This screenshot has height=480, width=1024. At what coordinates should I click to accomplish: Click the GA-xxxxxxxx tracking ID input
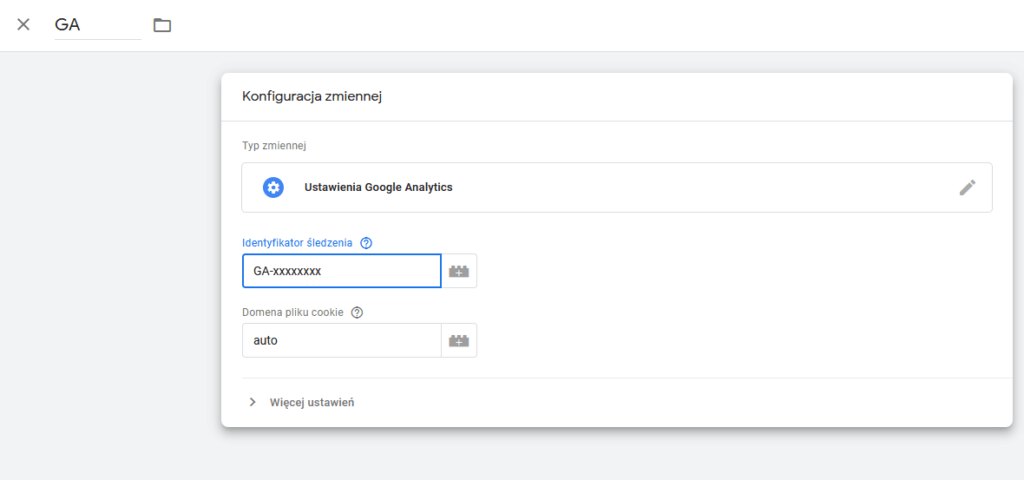pos(340,271)
